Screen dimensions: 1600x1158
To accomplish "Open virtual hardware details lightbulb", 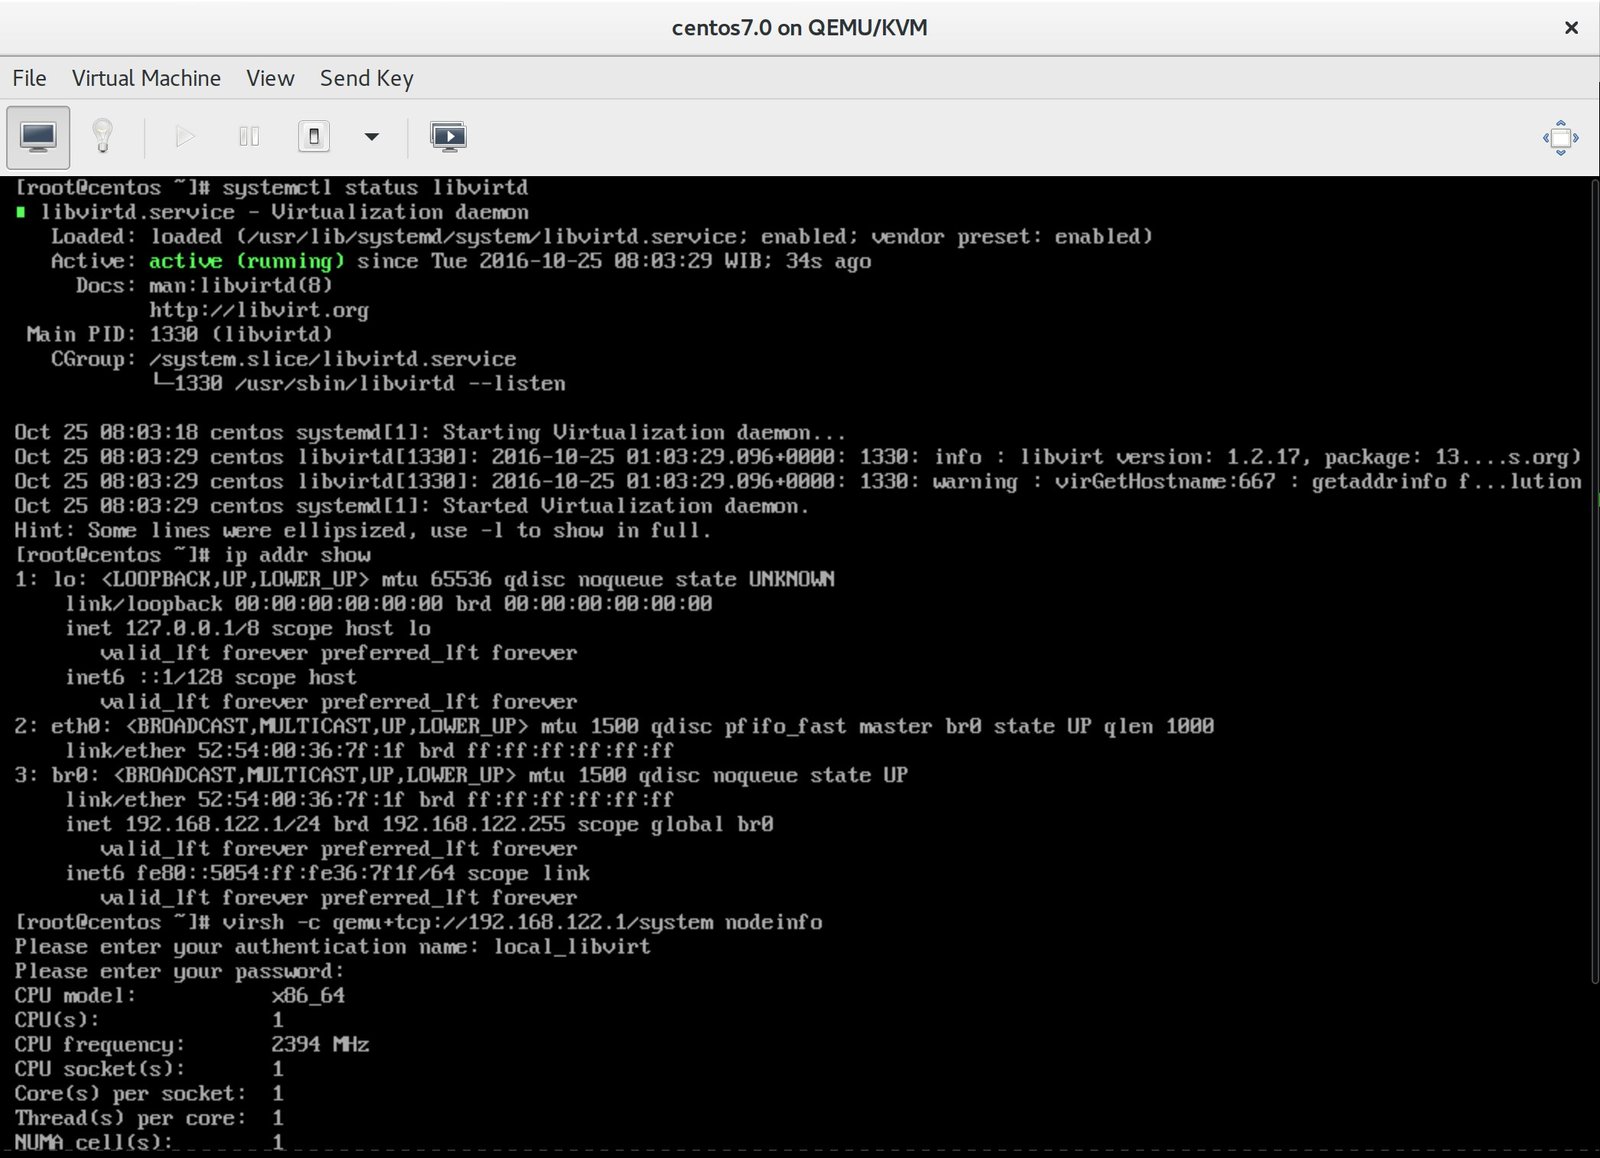I will tap(102, 137).
